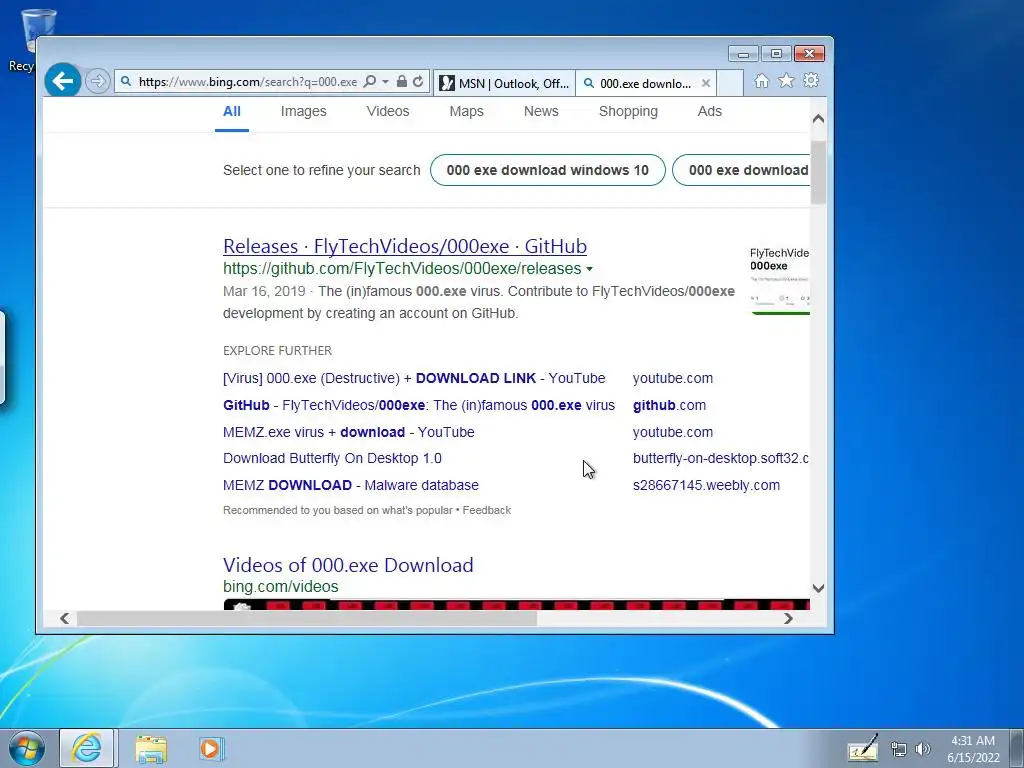Open the Maps search tab
Image resolution: width=1024 pixels, height=768 pixels.
(x=466, y=112)
